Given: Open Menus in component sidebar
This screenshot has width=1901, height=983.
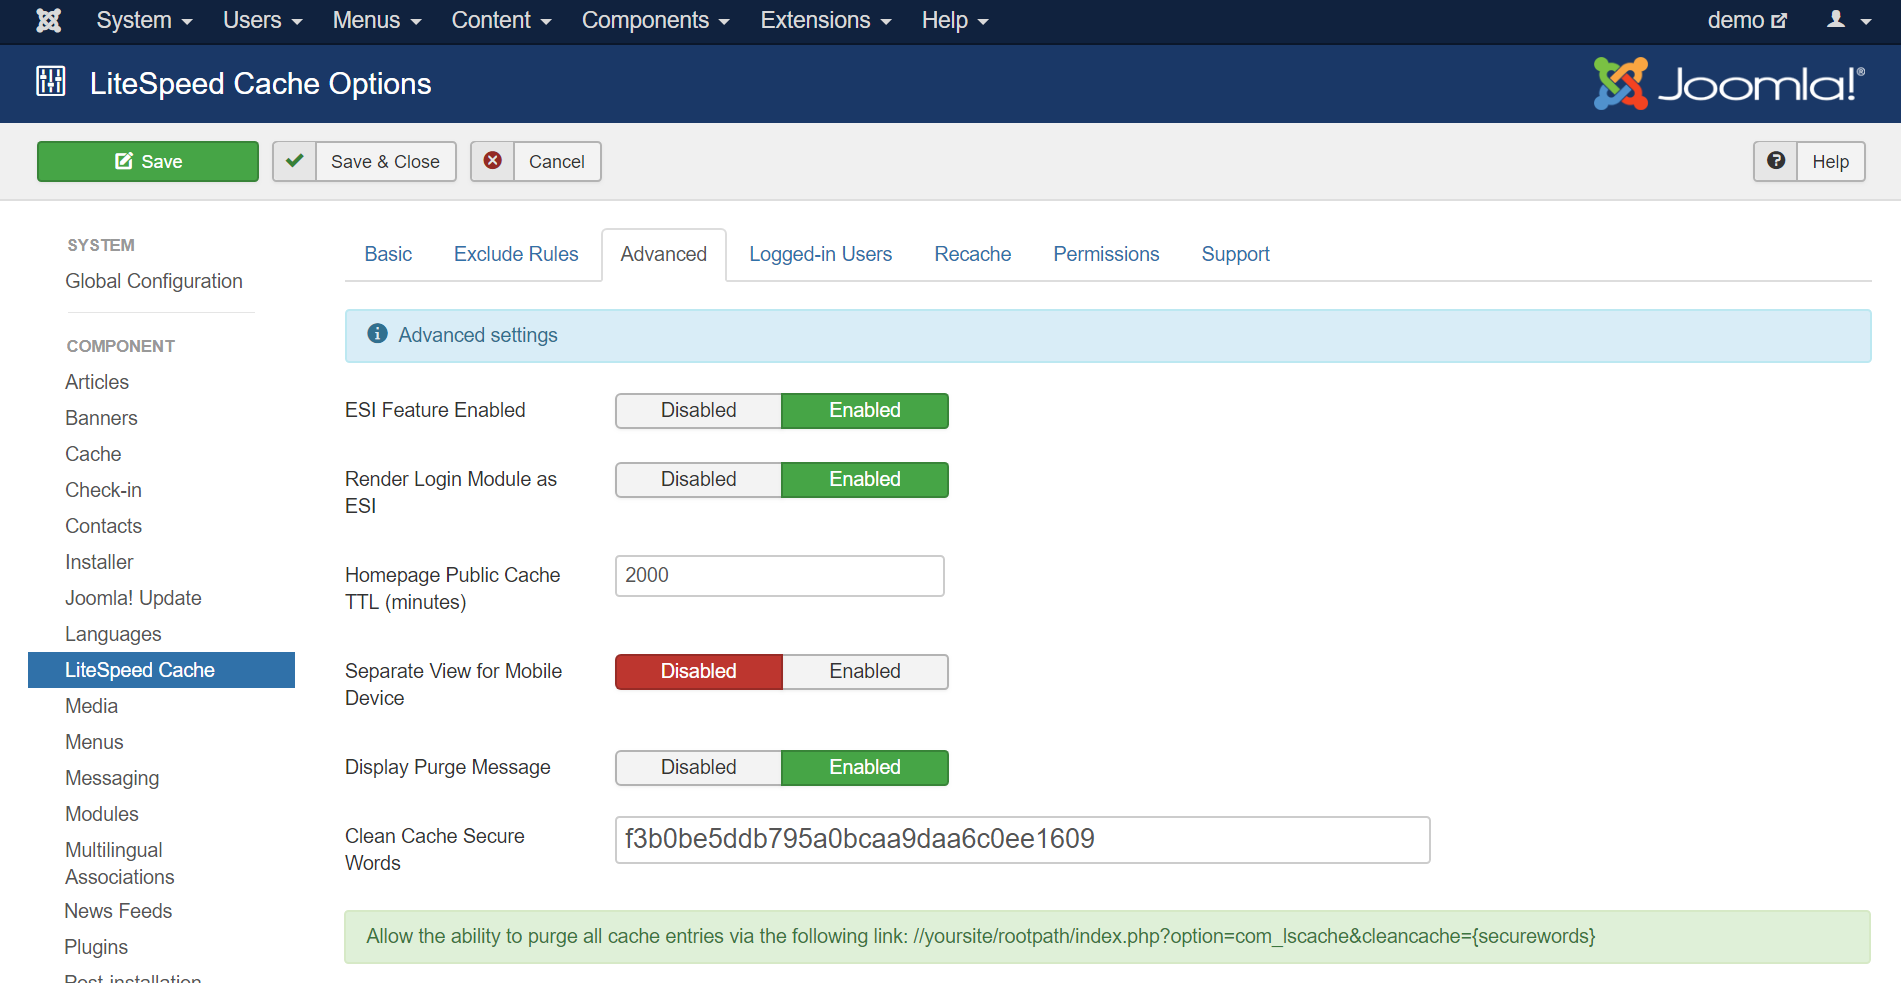Looking at the screenshot, I should pos(94,742).
